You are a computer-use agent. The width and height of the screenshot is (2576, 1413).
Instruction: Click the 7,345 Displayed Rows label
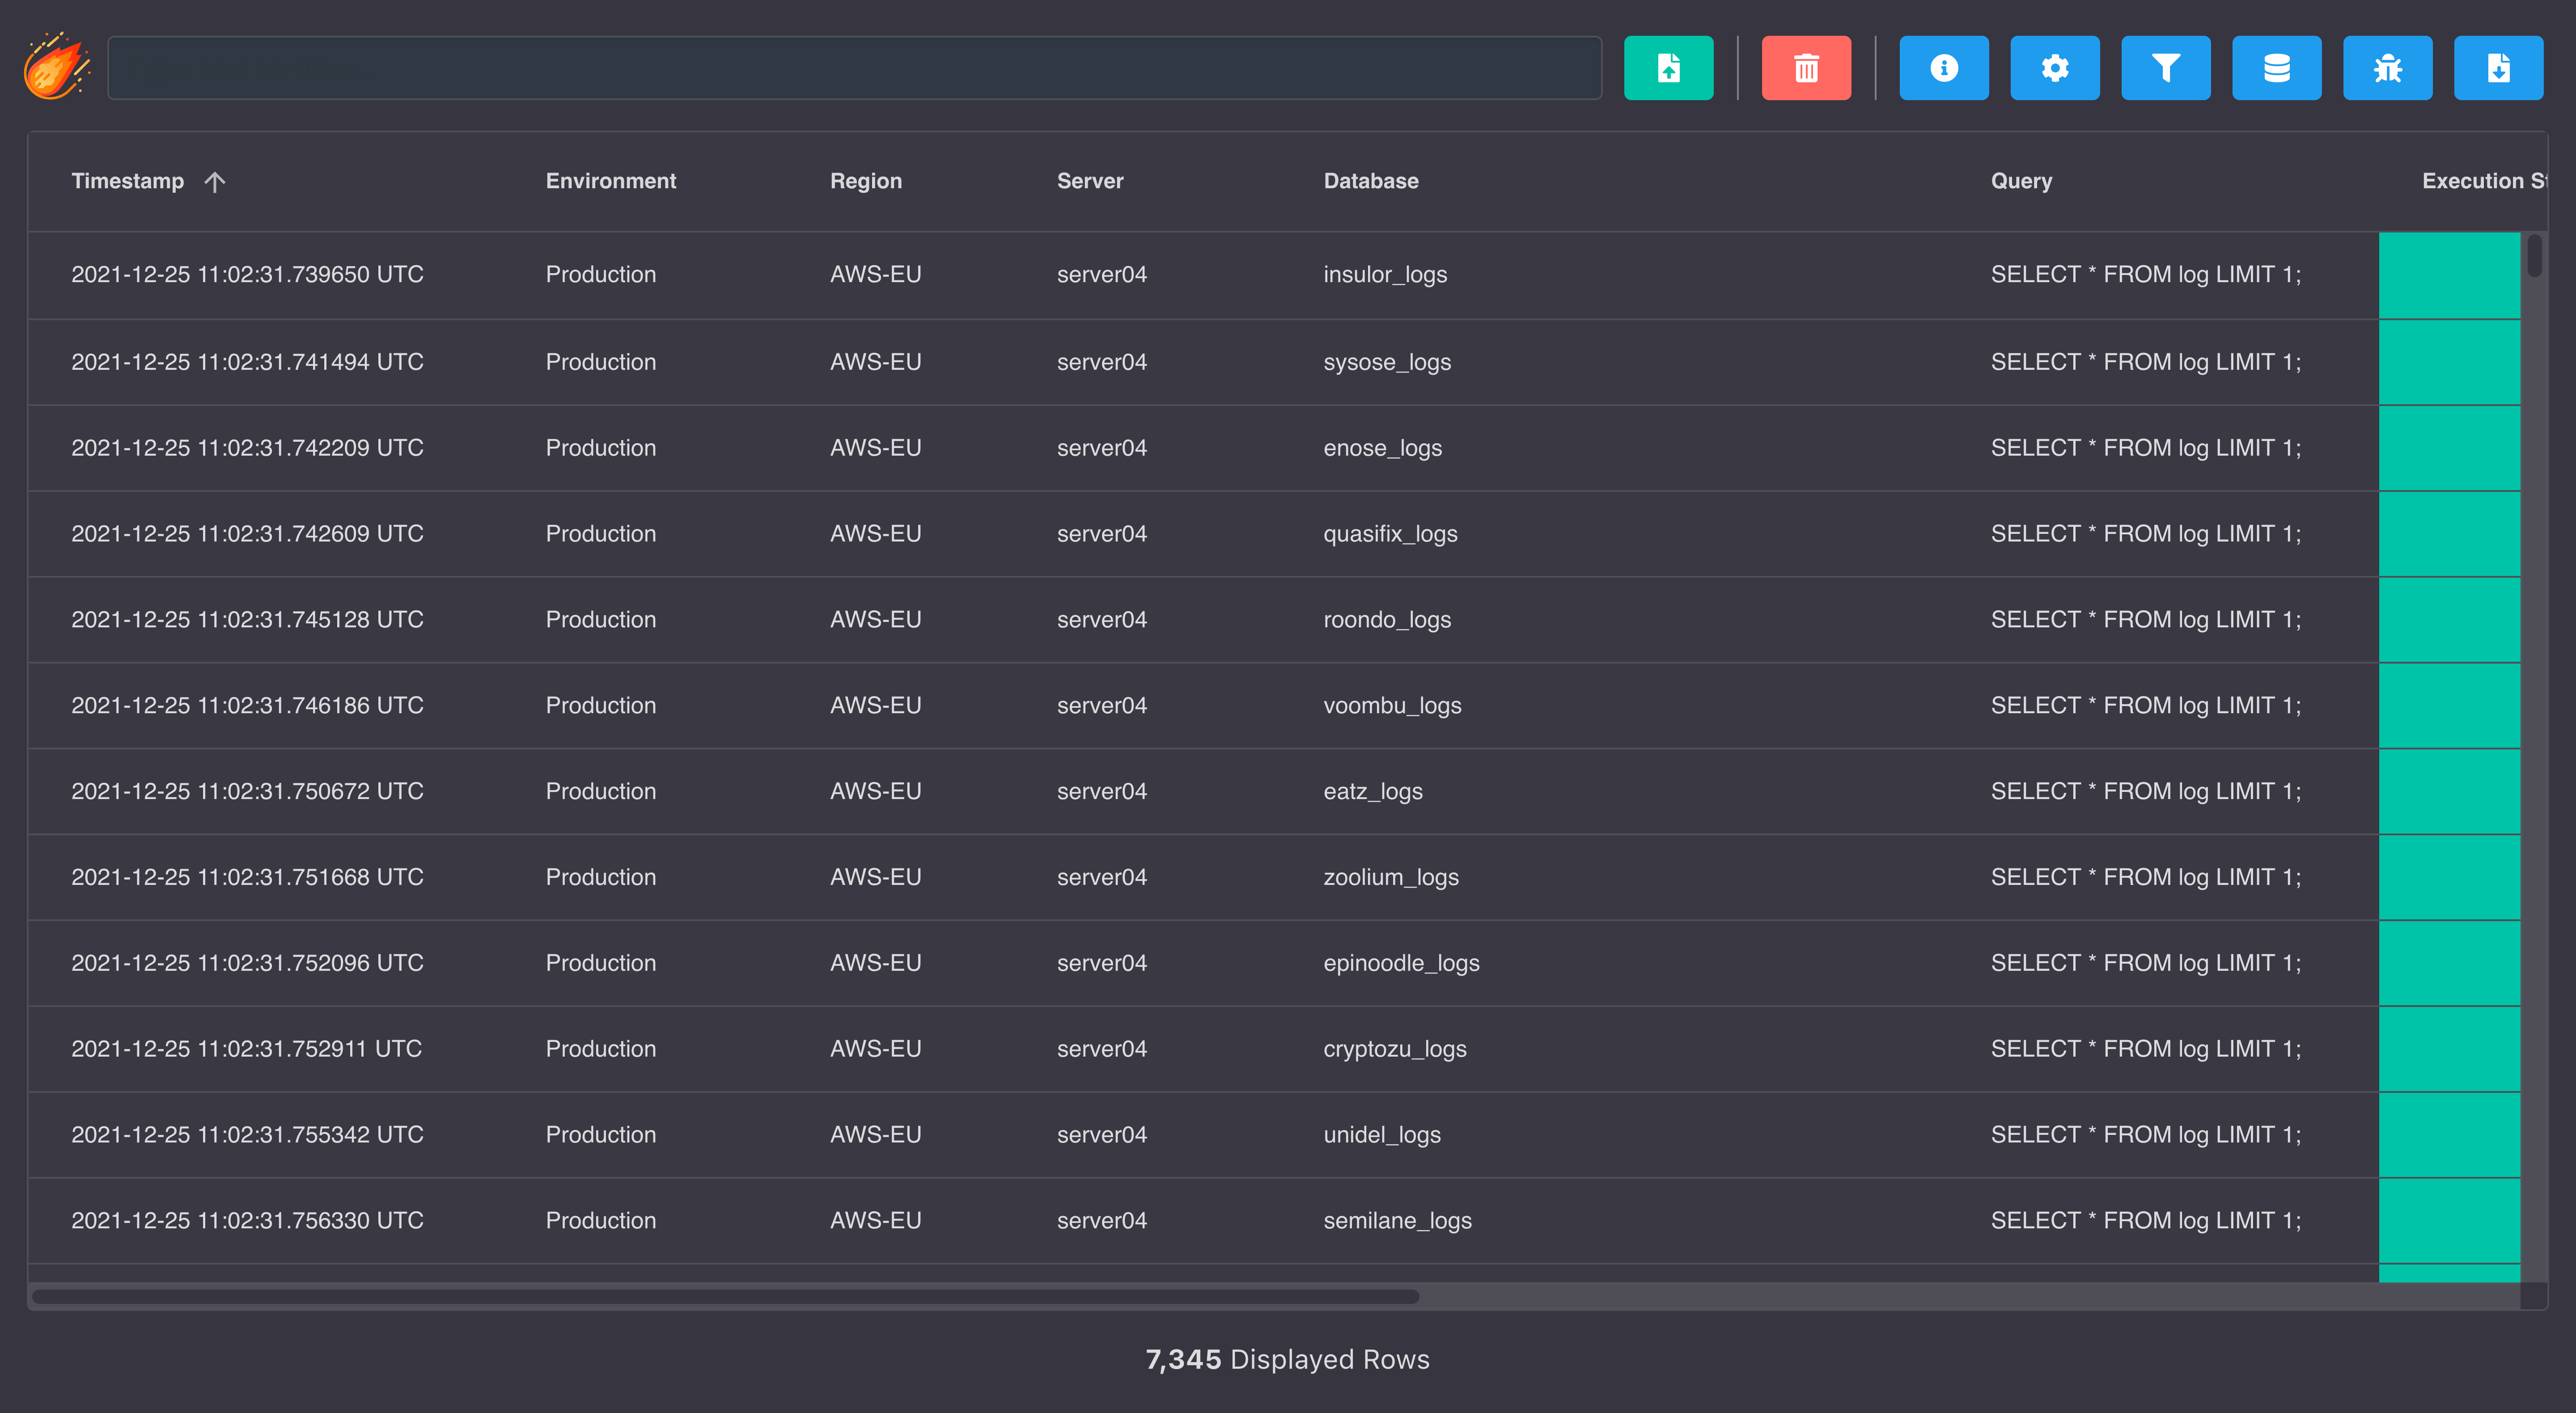coord(1287,1360)
